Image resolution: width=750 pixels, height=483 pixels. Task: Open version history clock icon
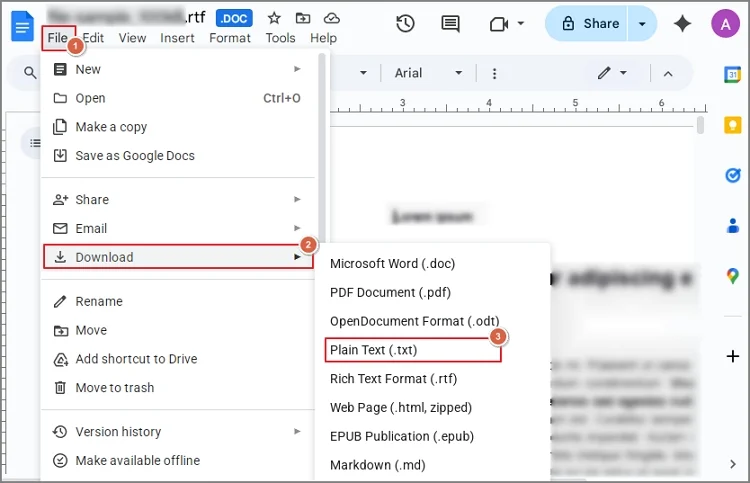(x=405, y=23)
